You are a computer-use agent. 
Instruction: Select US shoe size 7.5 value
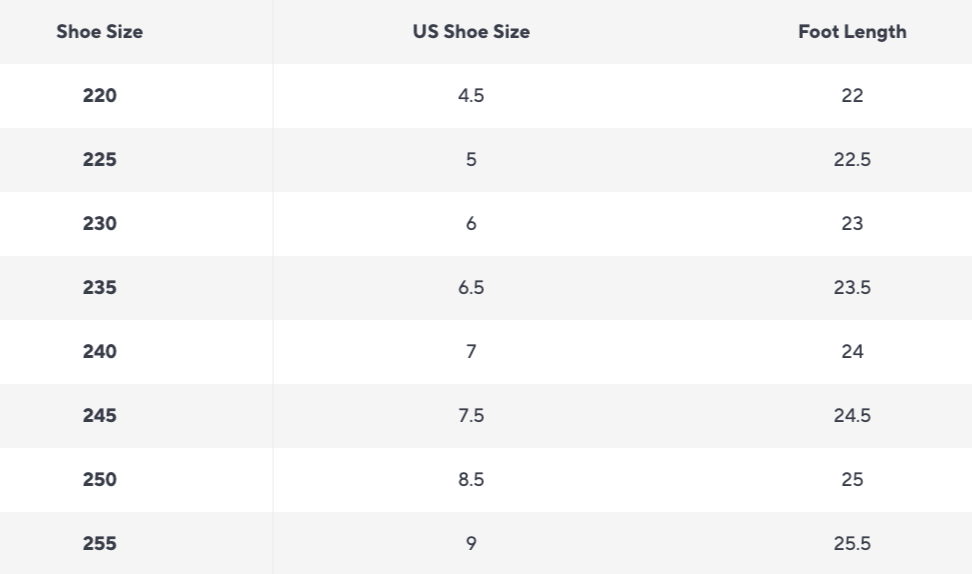coord(471,416)
